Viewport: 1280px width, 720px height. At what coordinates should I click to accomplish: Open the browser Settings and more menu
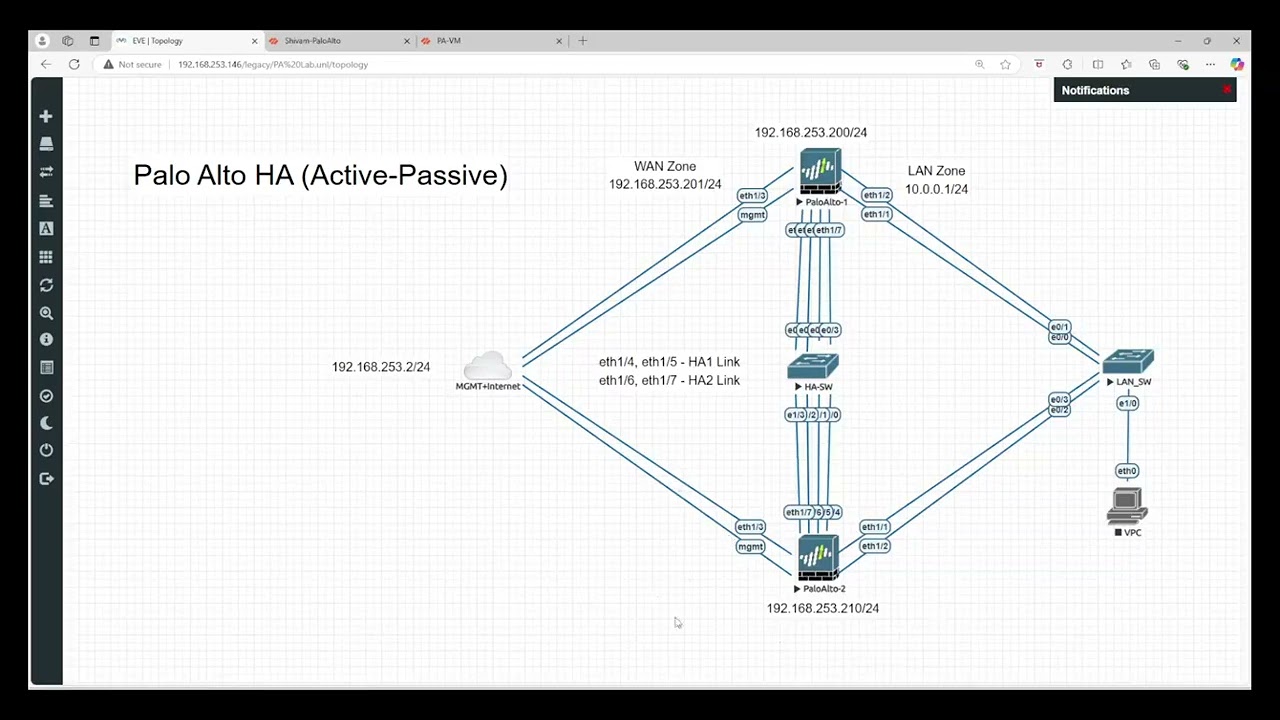click(1210, 64)
